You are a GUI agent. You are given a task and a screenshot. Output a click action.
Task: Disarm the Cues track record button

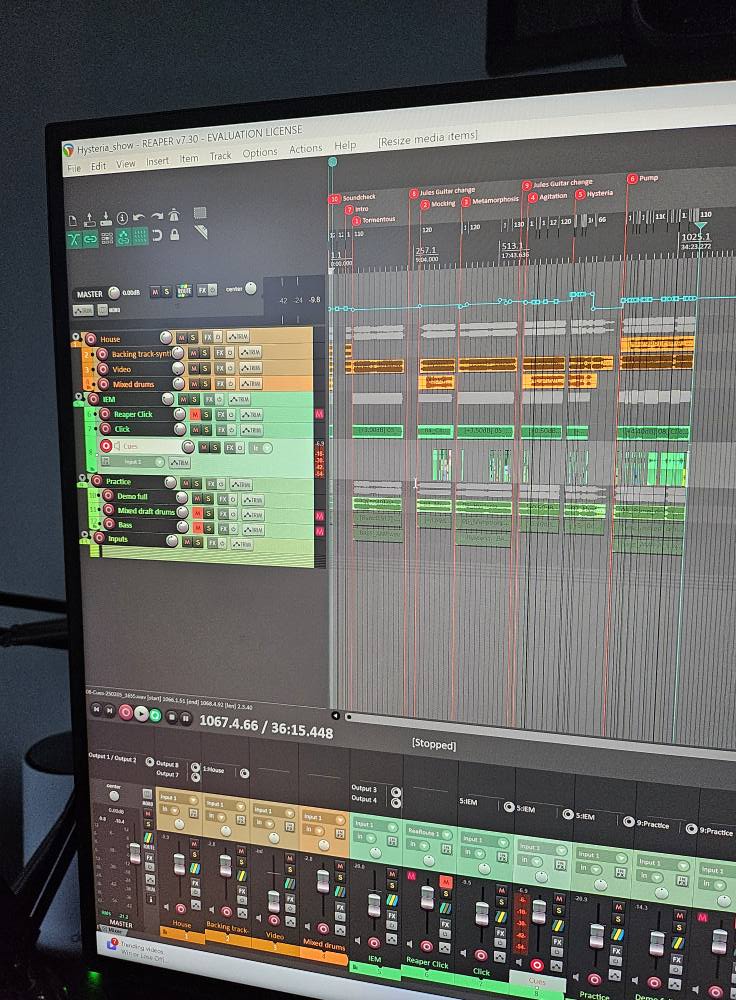pos(106,446)
